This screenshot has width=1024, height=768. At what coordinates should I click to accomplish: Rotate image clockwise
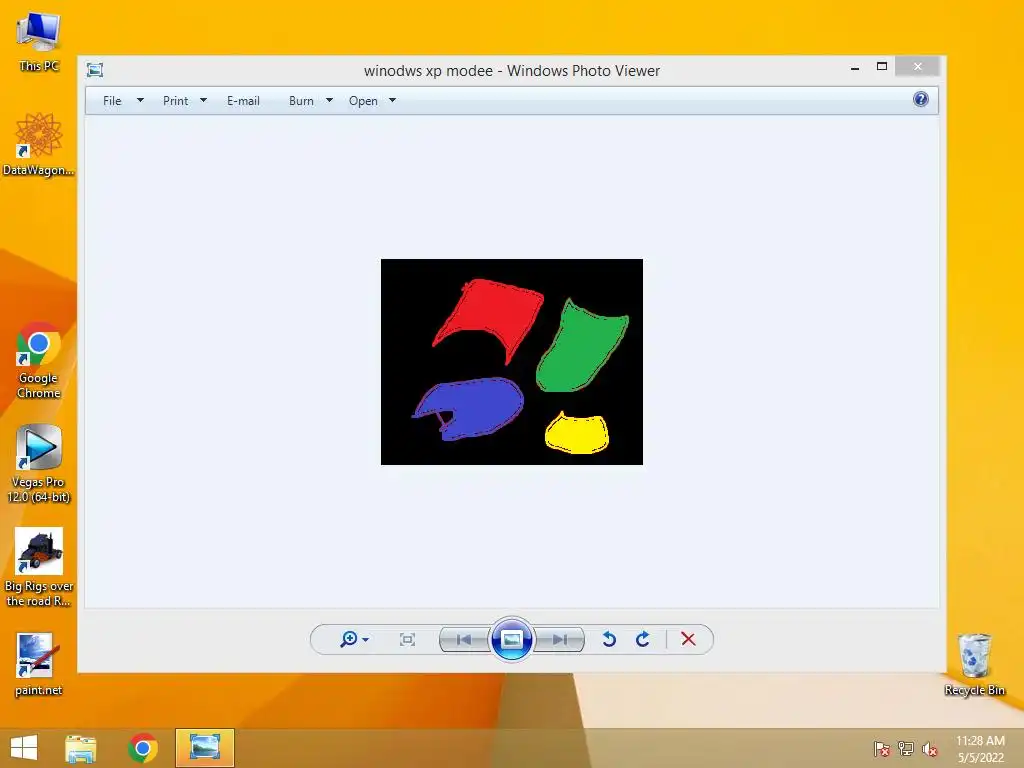coord(643,639)
